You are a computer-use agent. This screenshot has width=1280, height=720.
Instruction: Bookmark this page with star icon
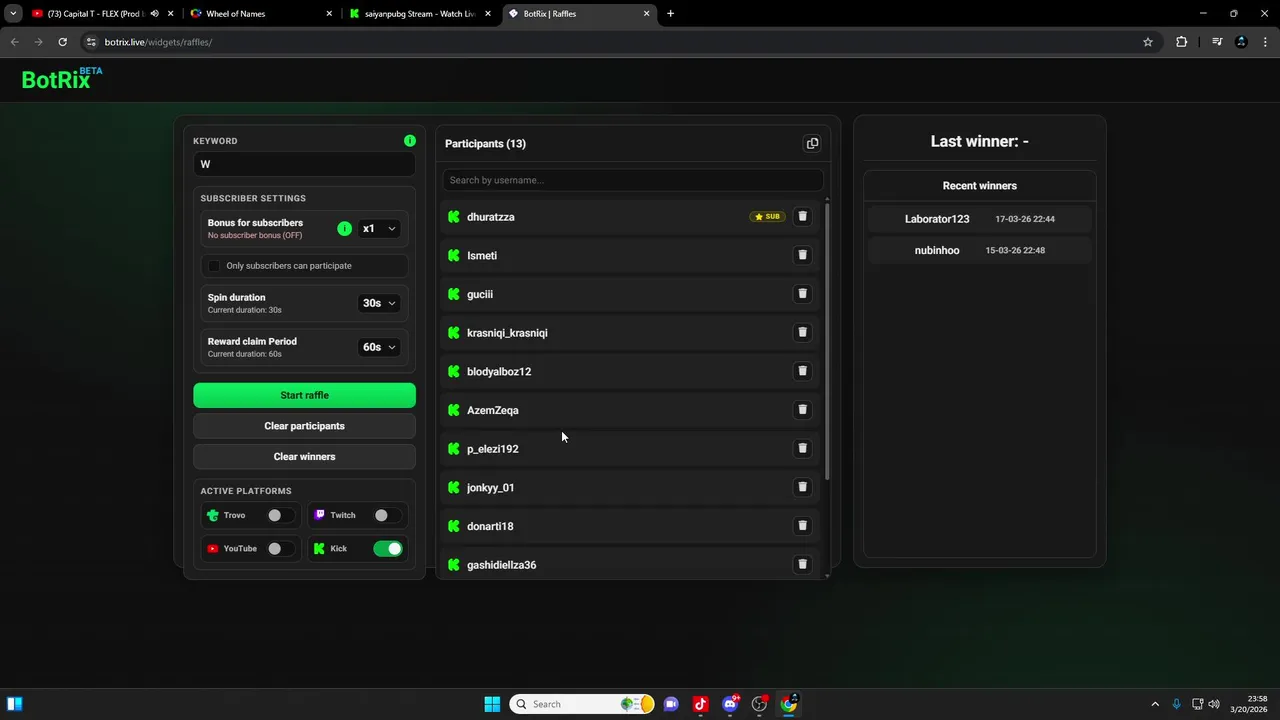[1148, 42]
